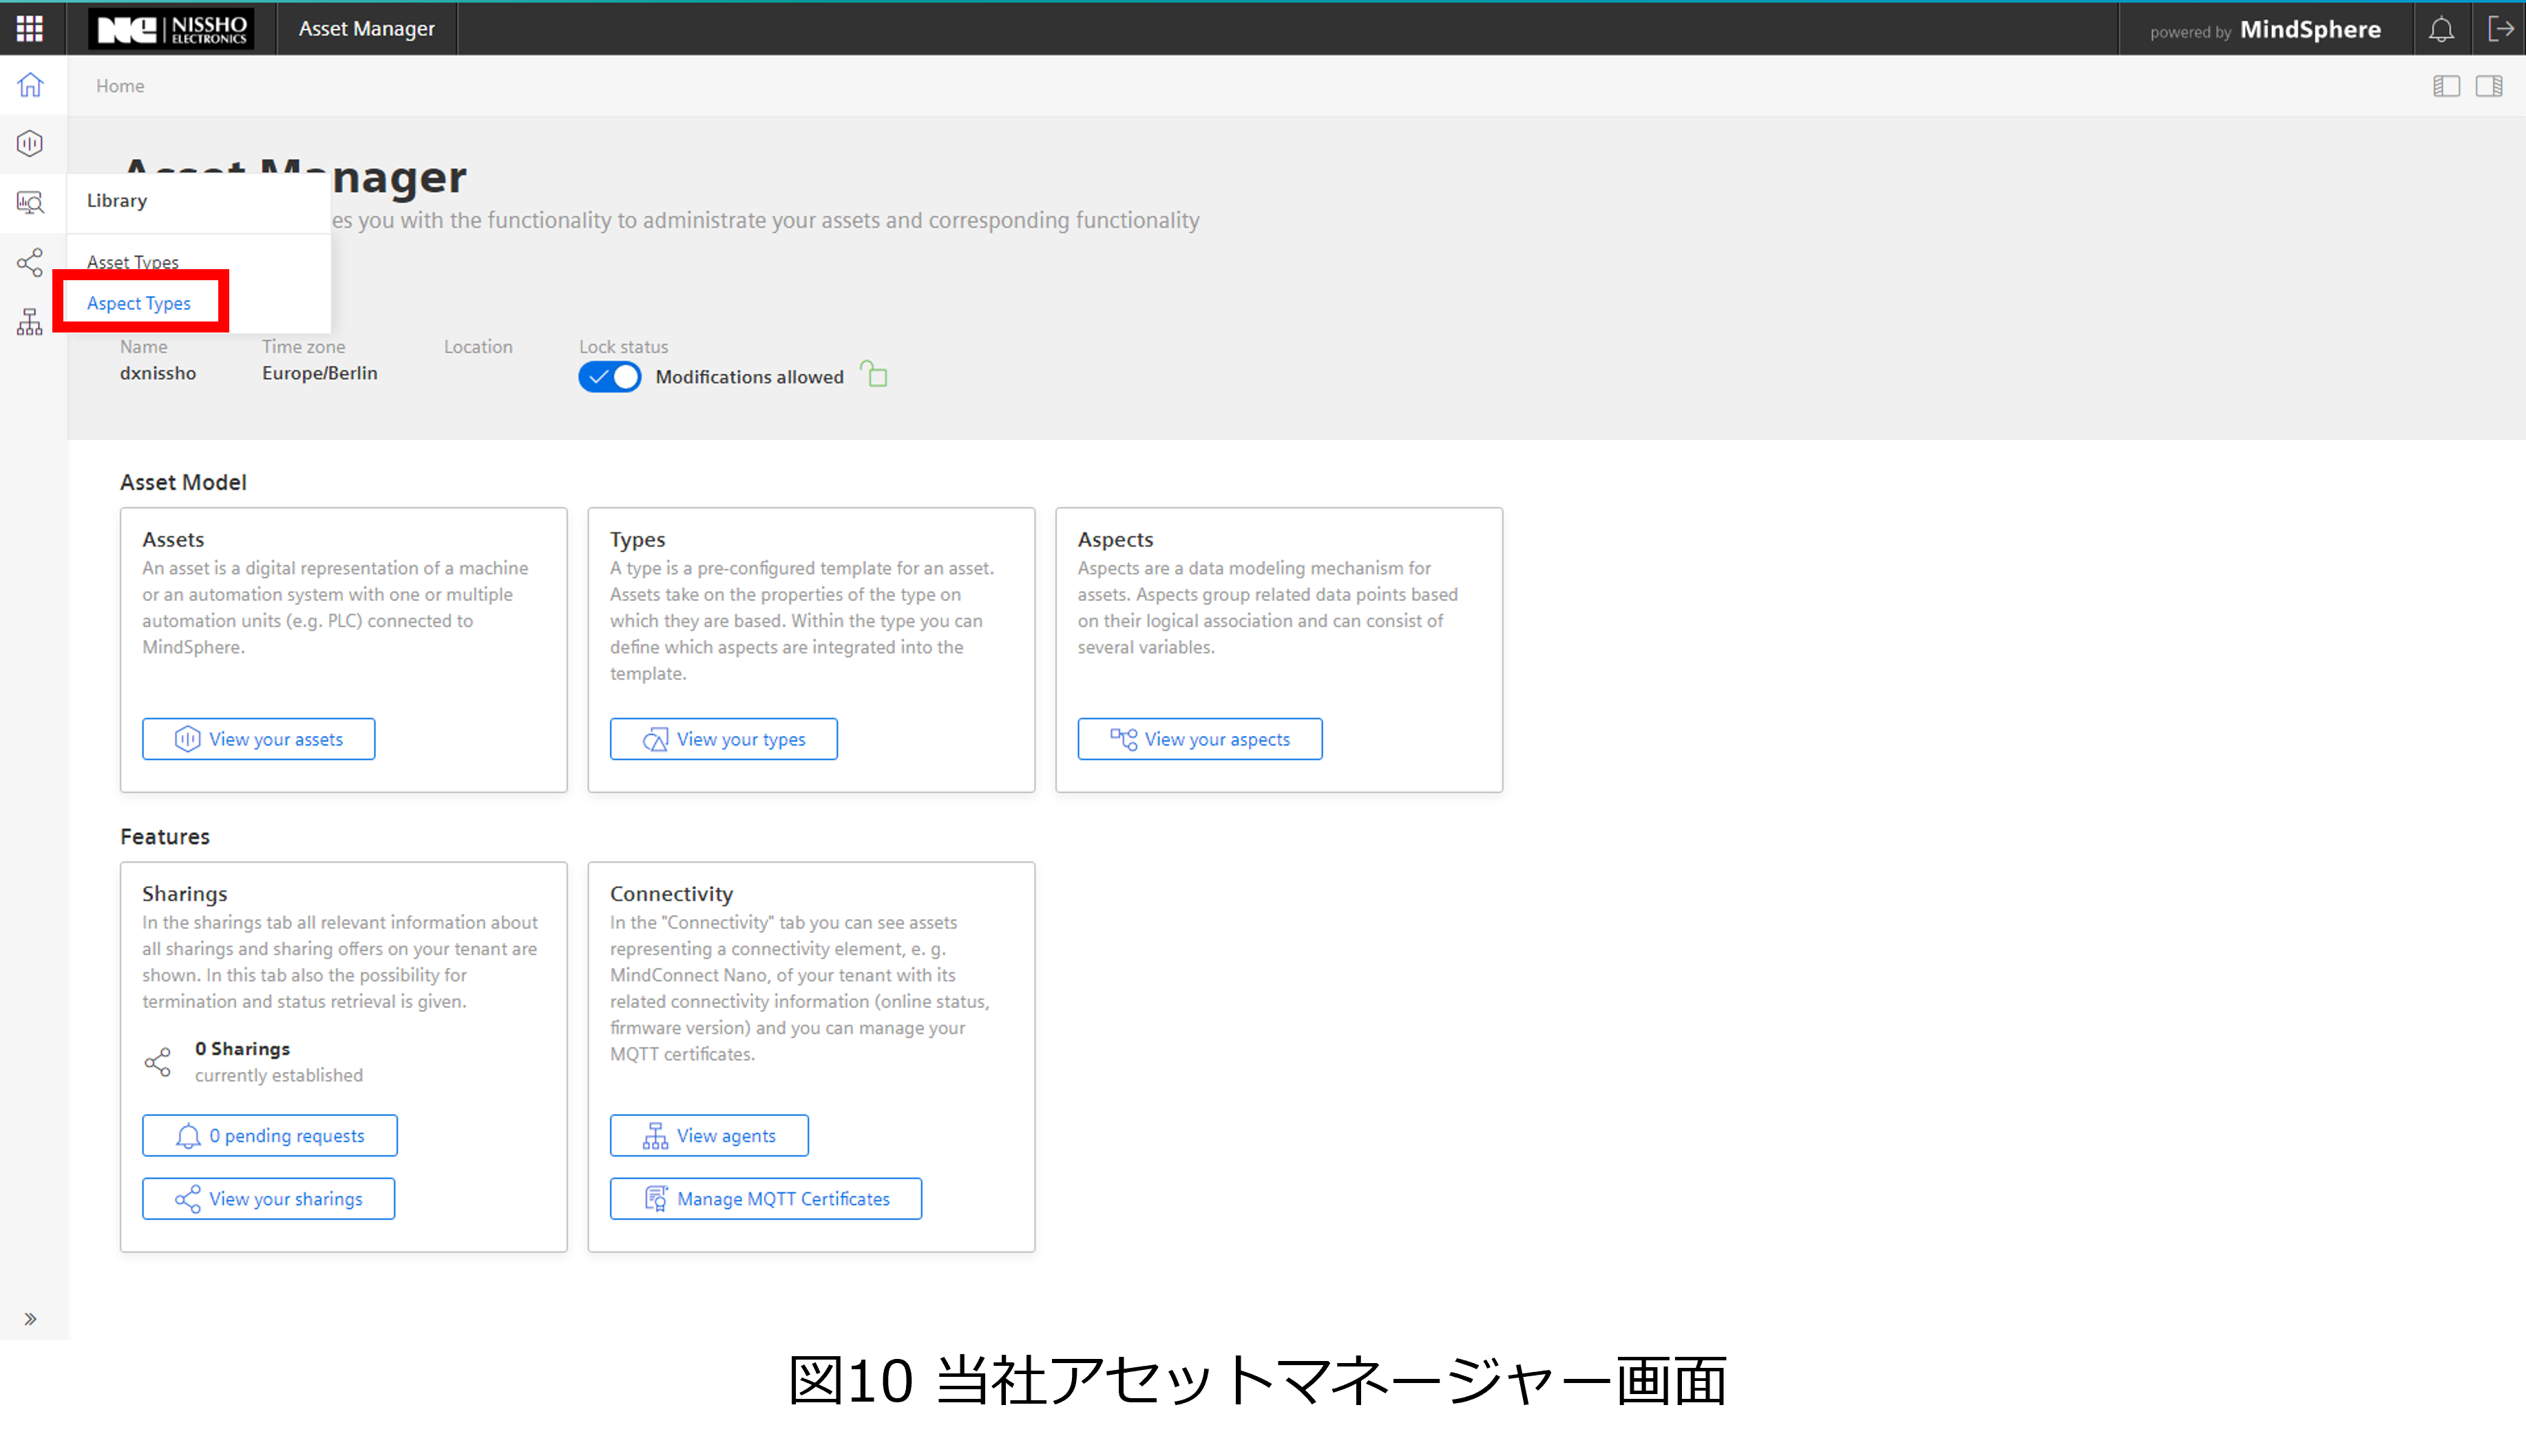Open the Library sidebar icon

tap(30, 203)
